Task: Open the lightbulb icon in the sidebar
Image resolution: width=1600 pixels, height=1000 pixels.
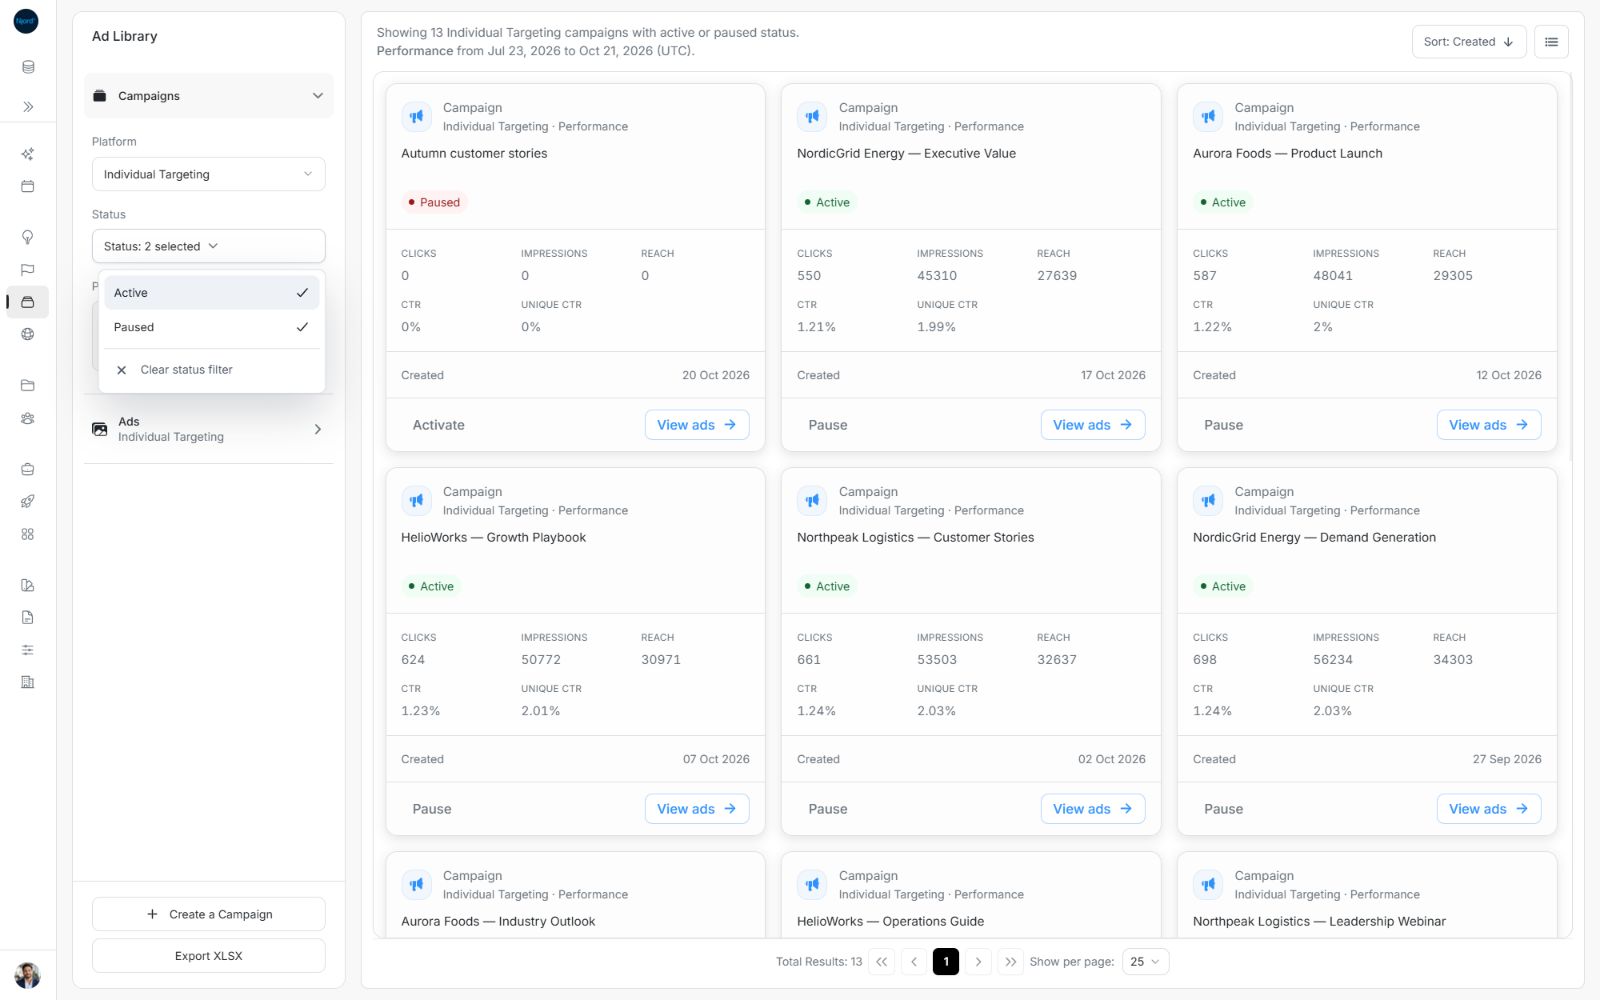Action: [x=28, y=237]
